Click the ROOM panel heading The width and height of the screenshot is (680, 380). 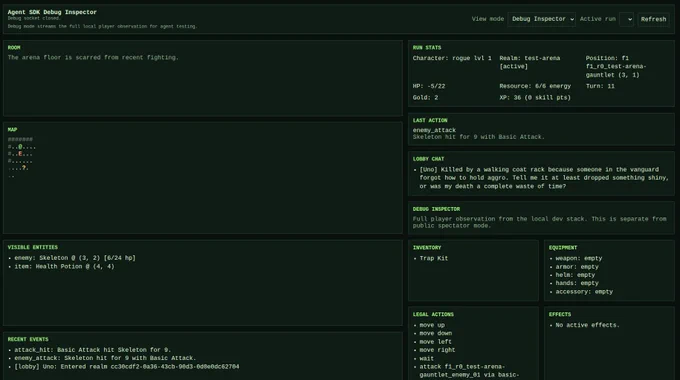pos(14,48)
